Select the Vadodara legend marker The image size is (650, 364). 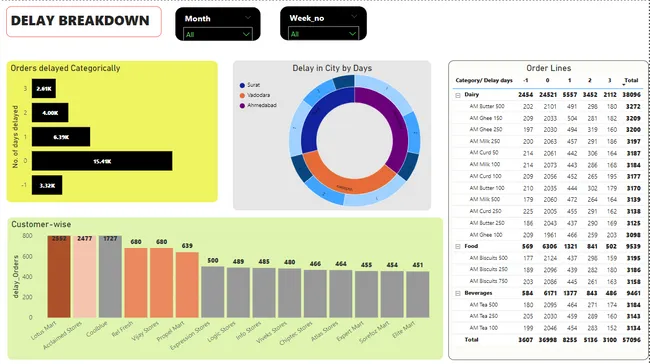pyautogui.click(x=242, y=95)
